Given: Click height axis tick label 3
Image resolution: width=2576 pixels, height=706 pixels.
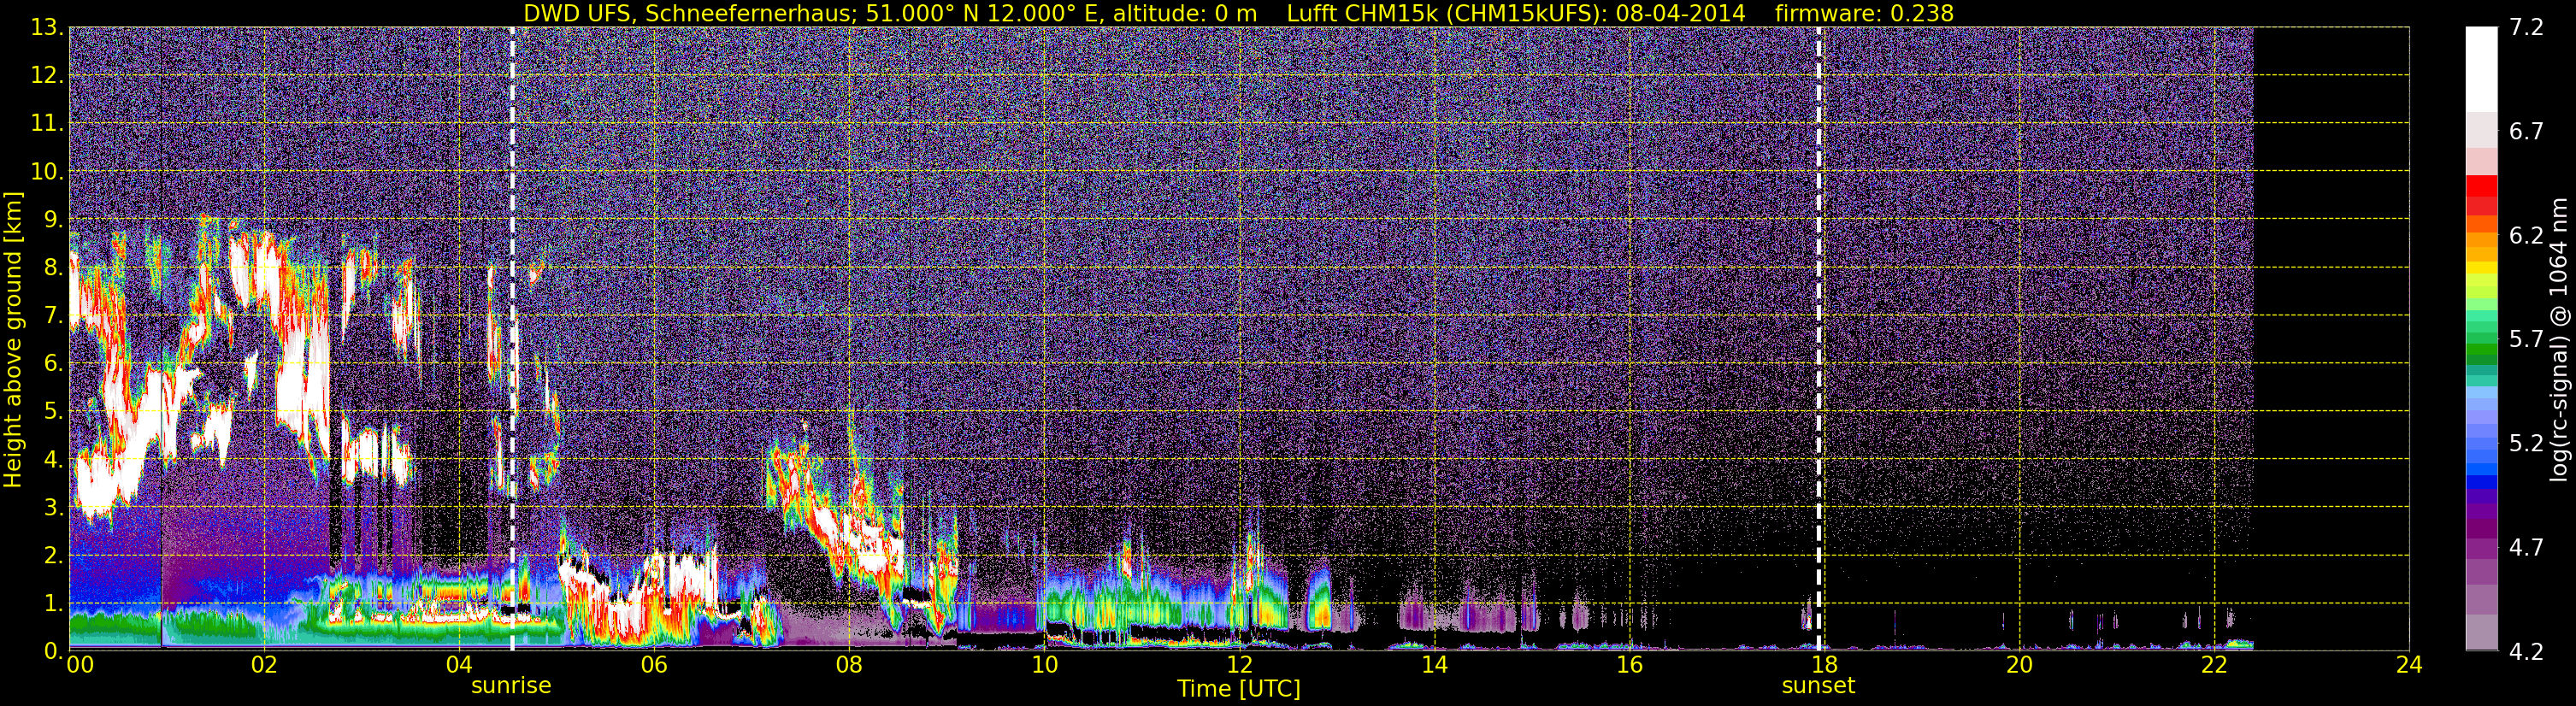Looking at the screenshot, I should (53, 508).
